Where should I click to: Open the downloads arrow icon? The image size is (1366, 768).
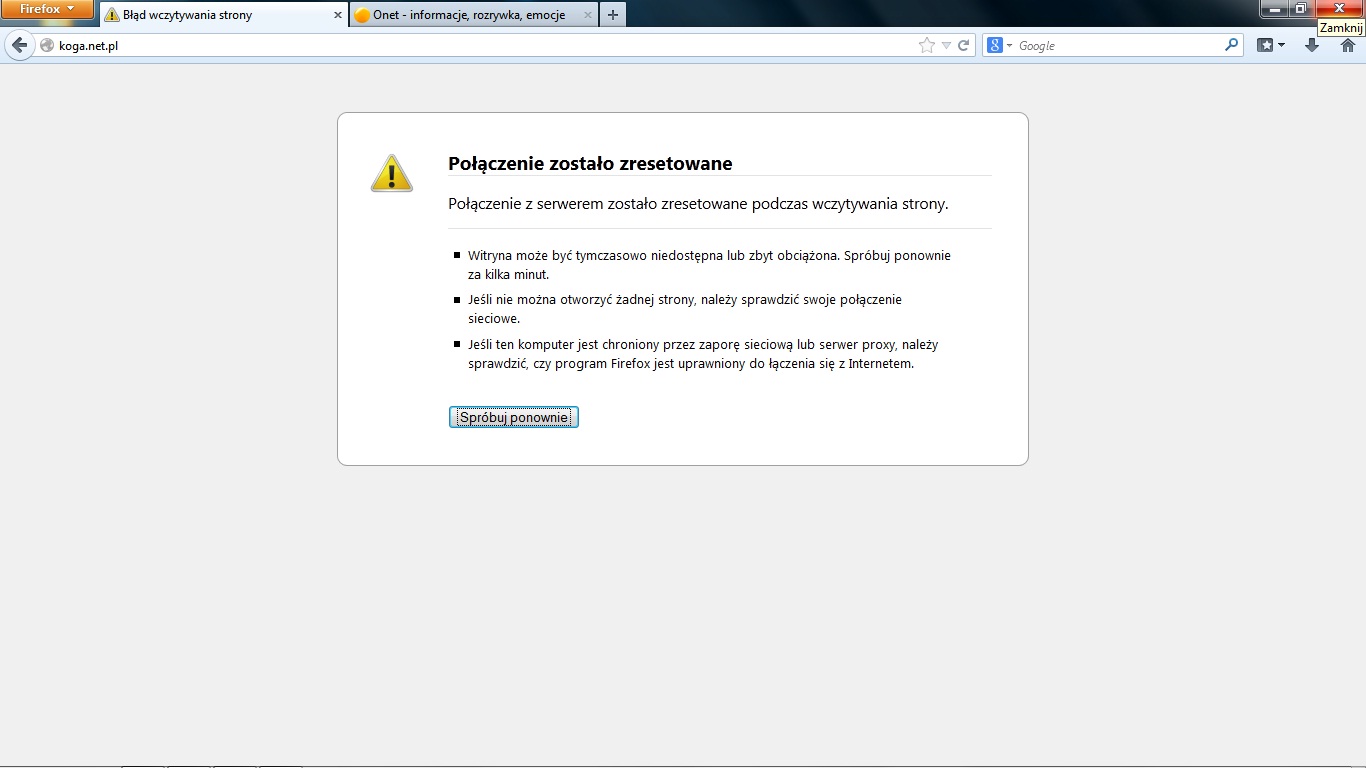pyautogui.click(x=1312, y=45)
